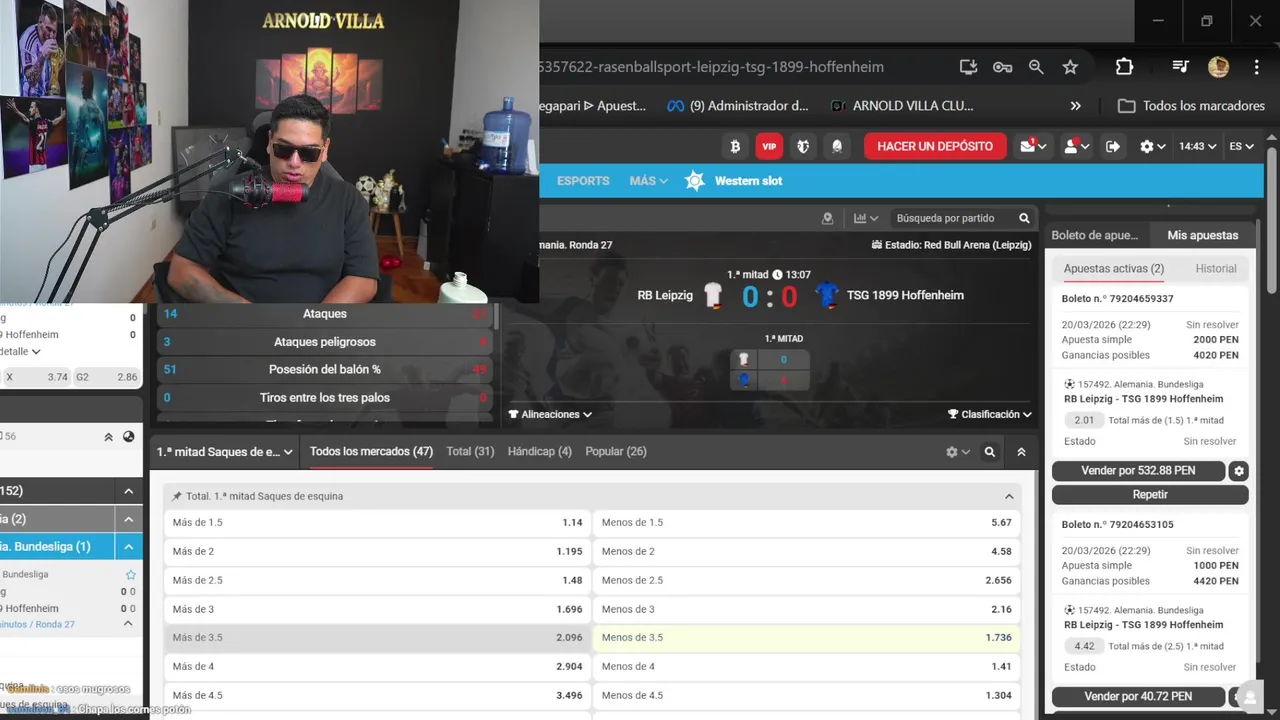Select the Menos de 3.5 odds 1.736
Image resolution: width=1280 pixels, height=720 pixels.
[x=807, y=638]
